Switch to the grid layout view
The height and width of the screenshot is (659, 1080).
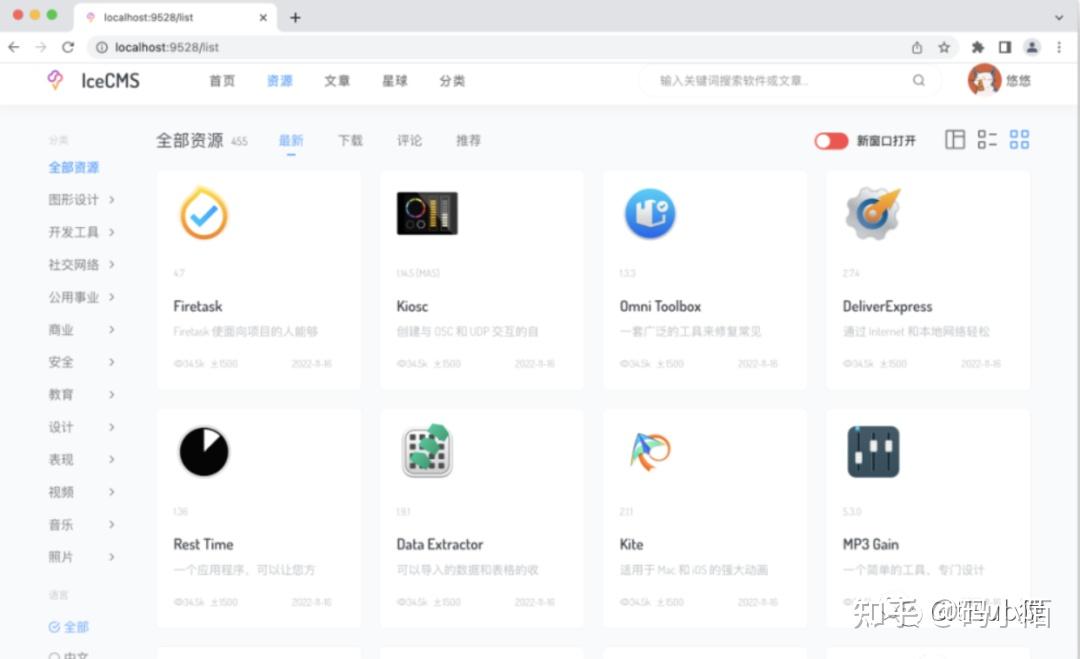[1019, 140]
